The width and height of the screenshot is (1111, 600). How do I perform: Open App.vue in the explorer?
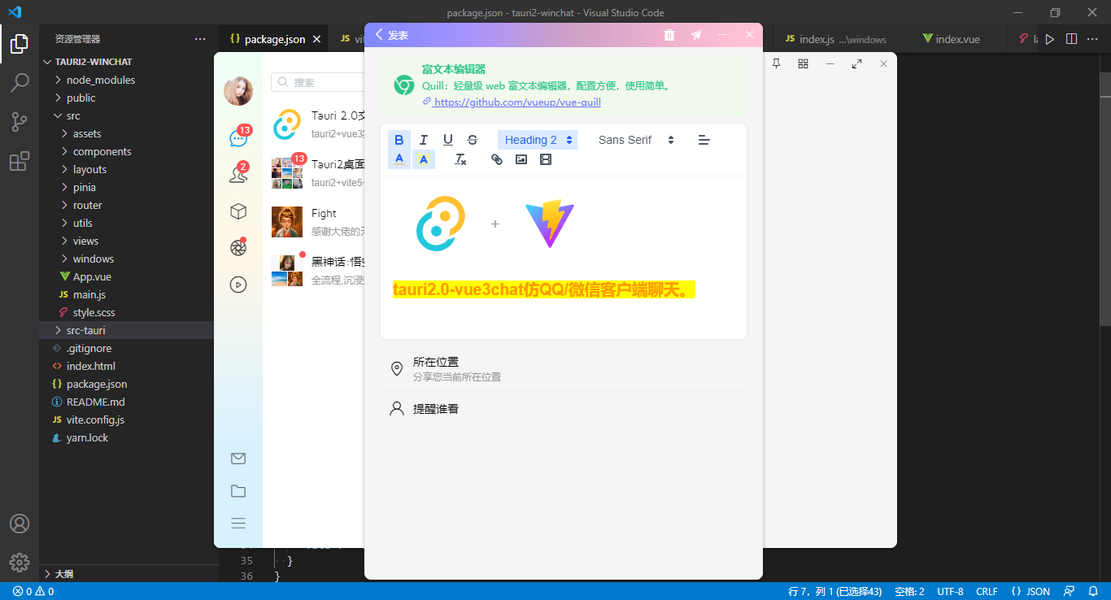pyautogui.click(x=126, y=277)
